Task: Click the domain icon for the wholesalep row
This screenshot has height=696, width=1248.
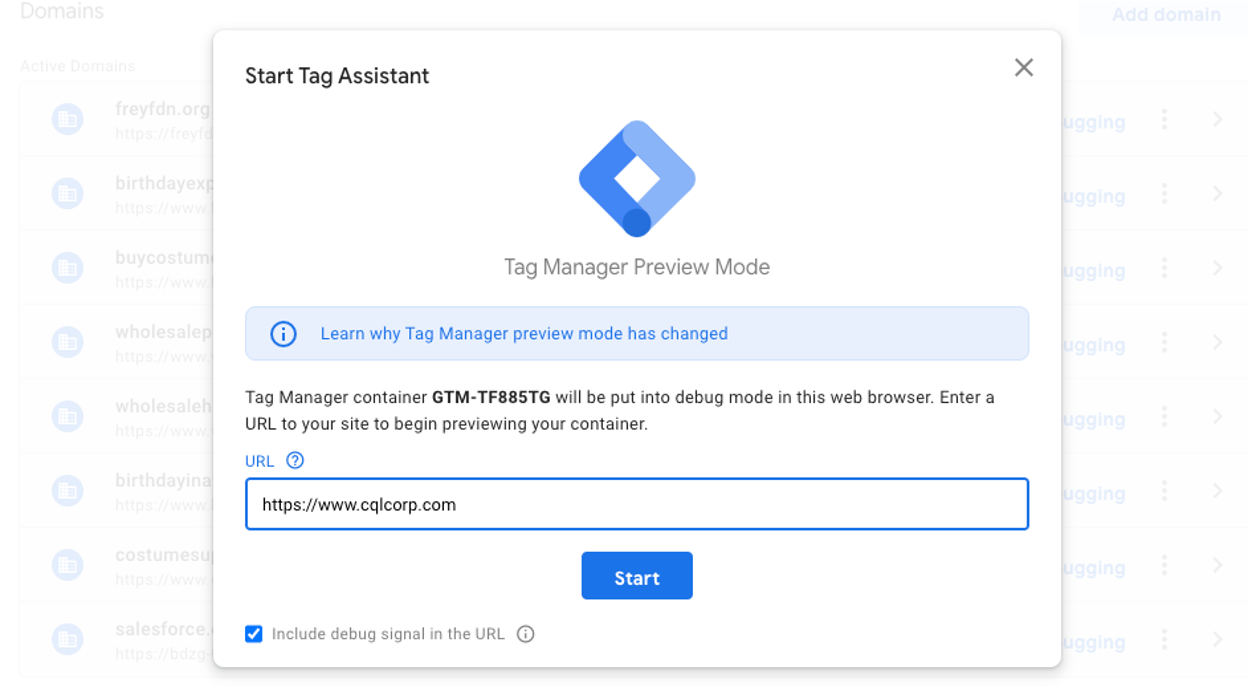Action: [67, 342]
